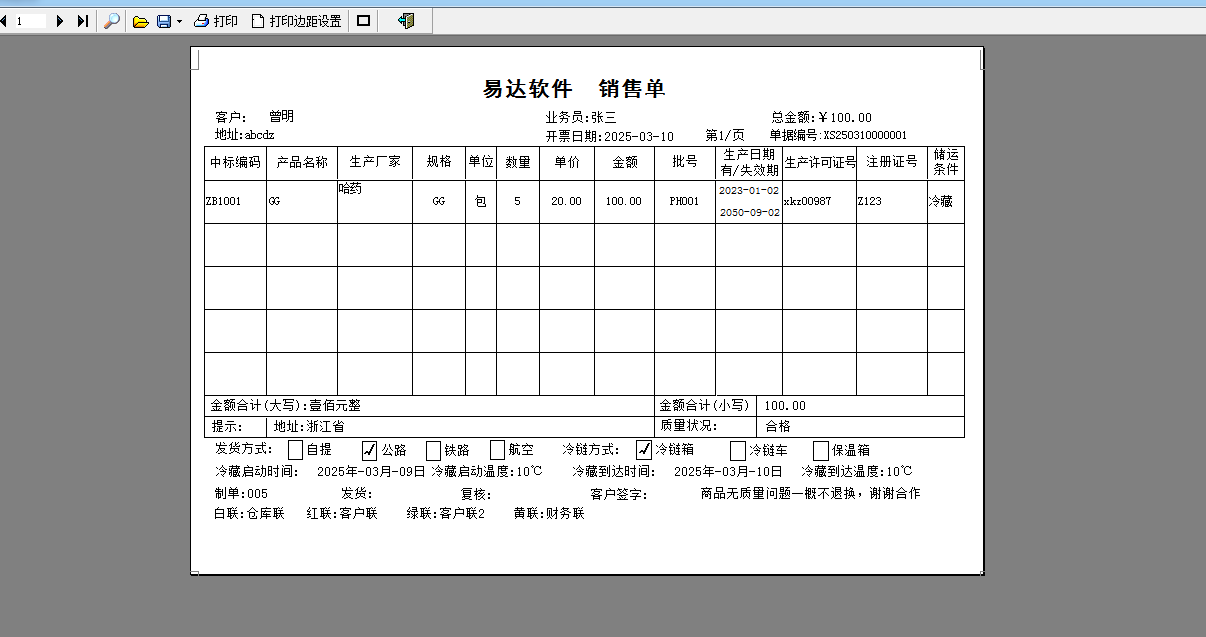
Task: Exit the preview with door icon
Action: [405, 20]
